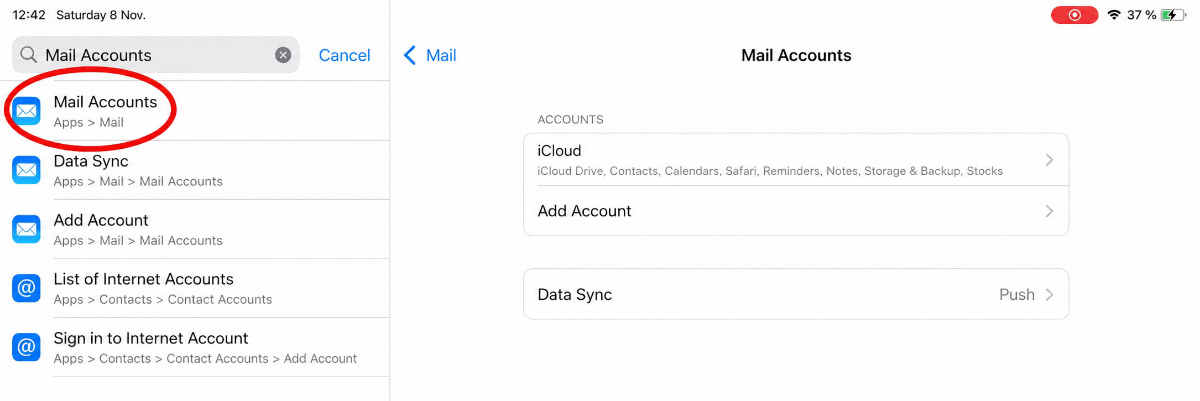Click 'Apps > Mail' path under Mail Accounts
This screenshot has height=401, width=1200.
pyautogui.click(x=89, y=122)
